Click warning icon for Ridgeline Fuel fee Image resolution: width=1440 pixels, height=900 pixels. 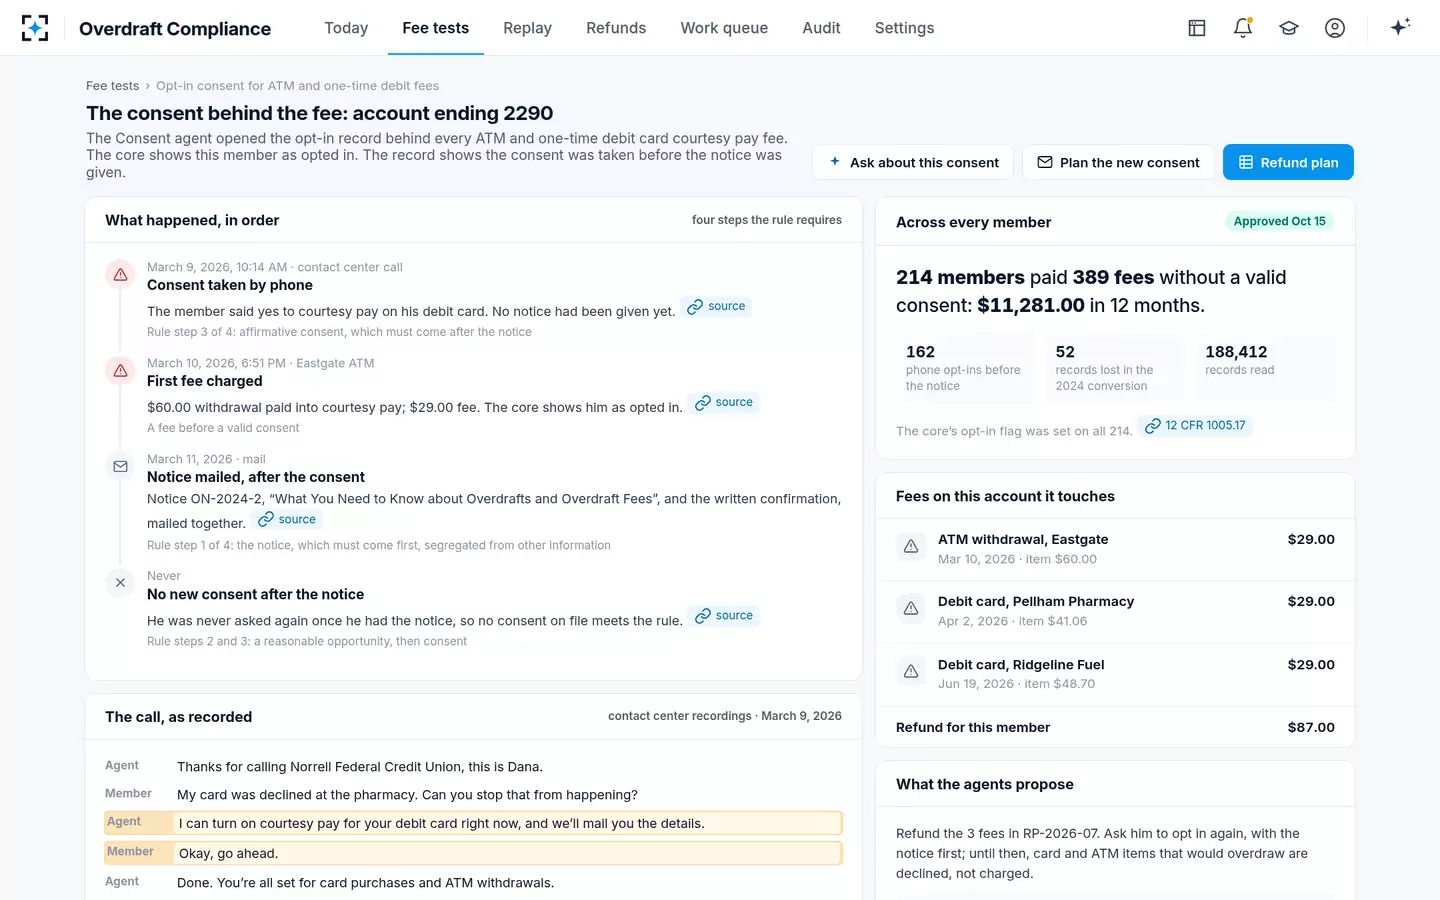point(911,671)
